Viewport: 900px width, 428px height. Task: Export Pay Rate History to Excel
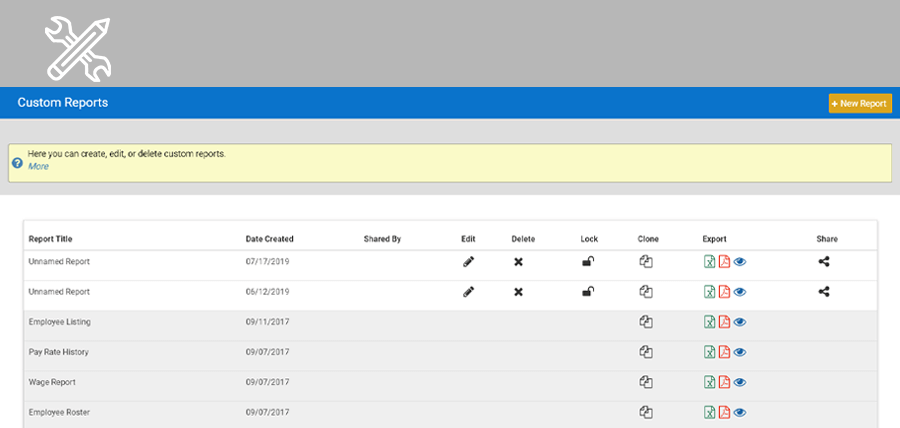coord(709,352)
